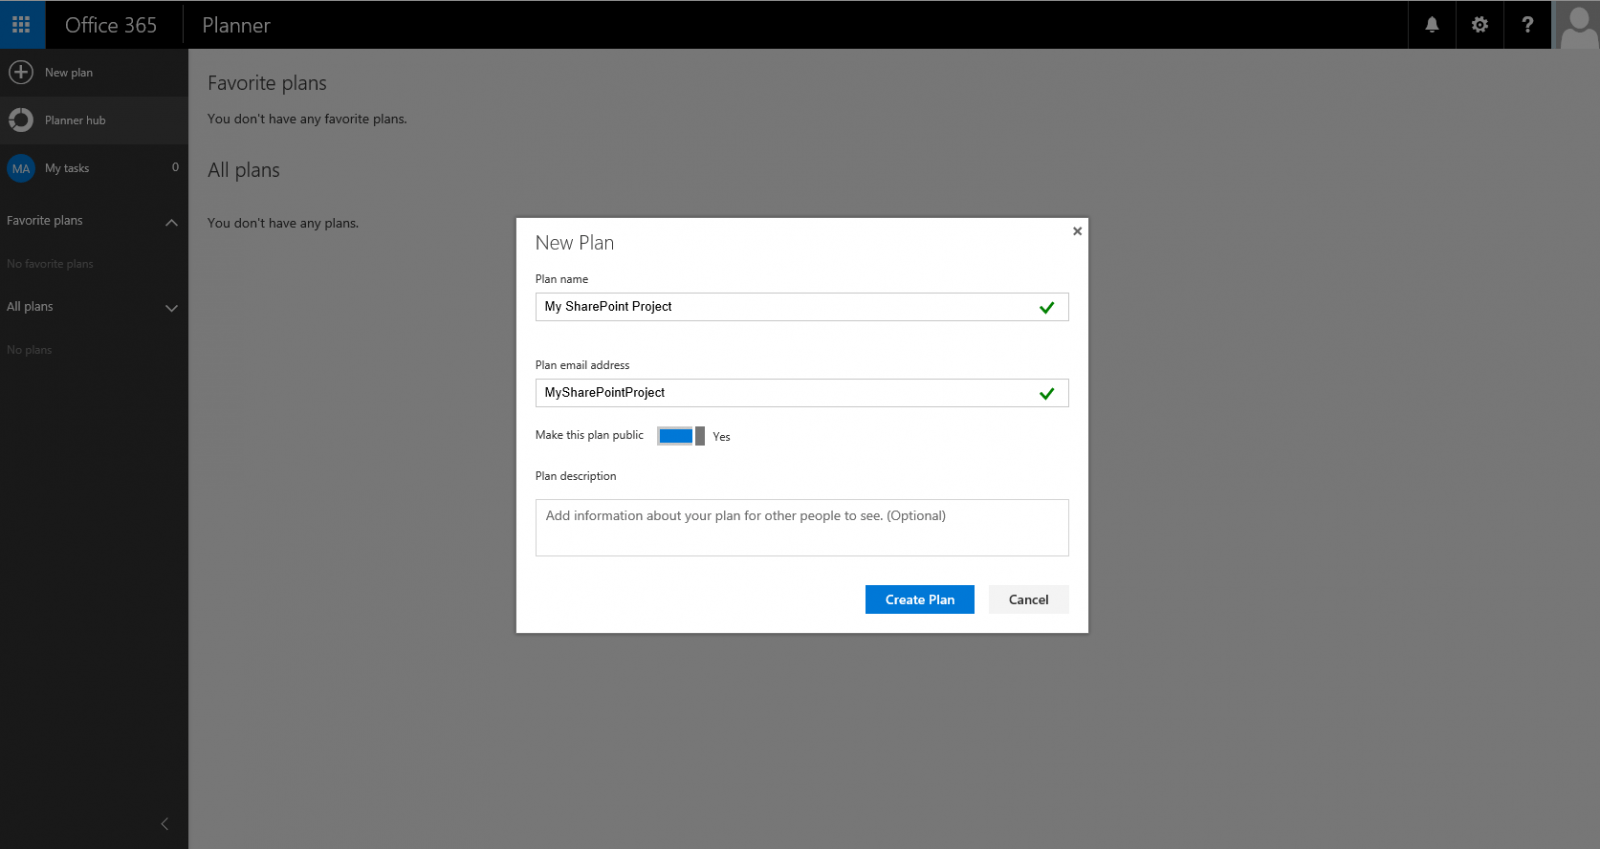Click the Plan email address field
Image resolution: width=1600 pixels, height=849 pixels.
point(802,393)
